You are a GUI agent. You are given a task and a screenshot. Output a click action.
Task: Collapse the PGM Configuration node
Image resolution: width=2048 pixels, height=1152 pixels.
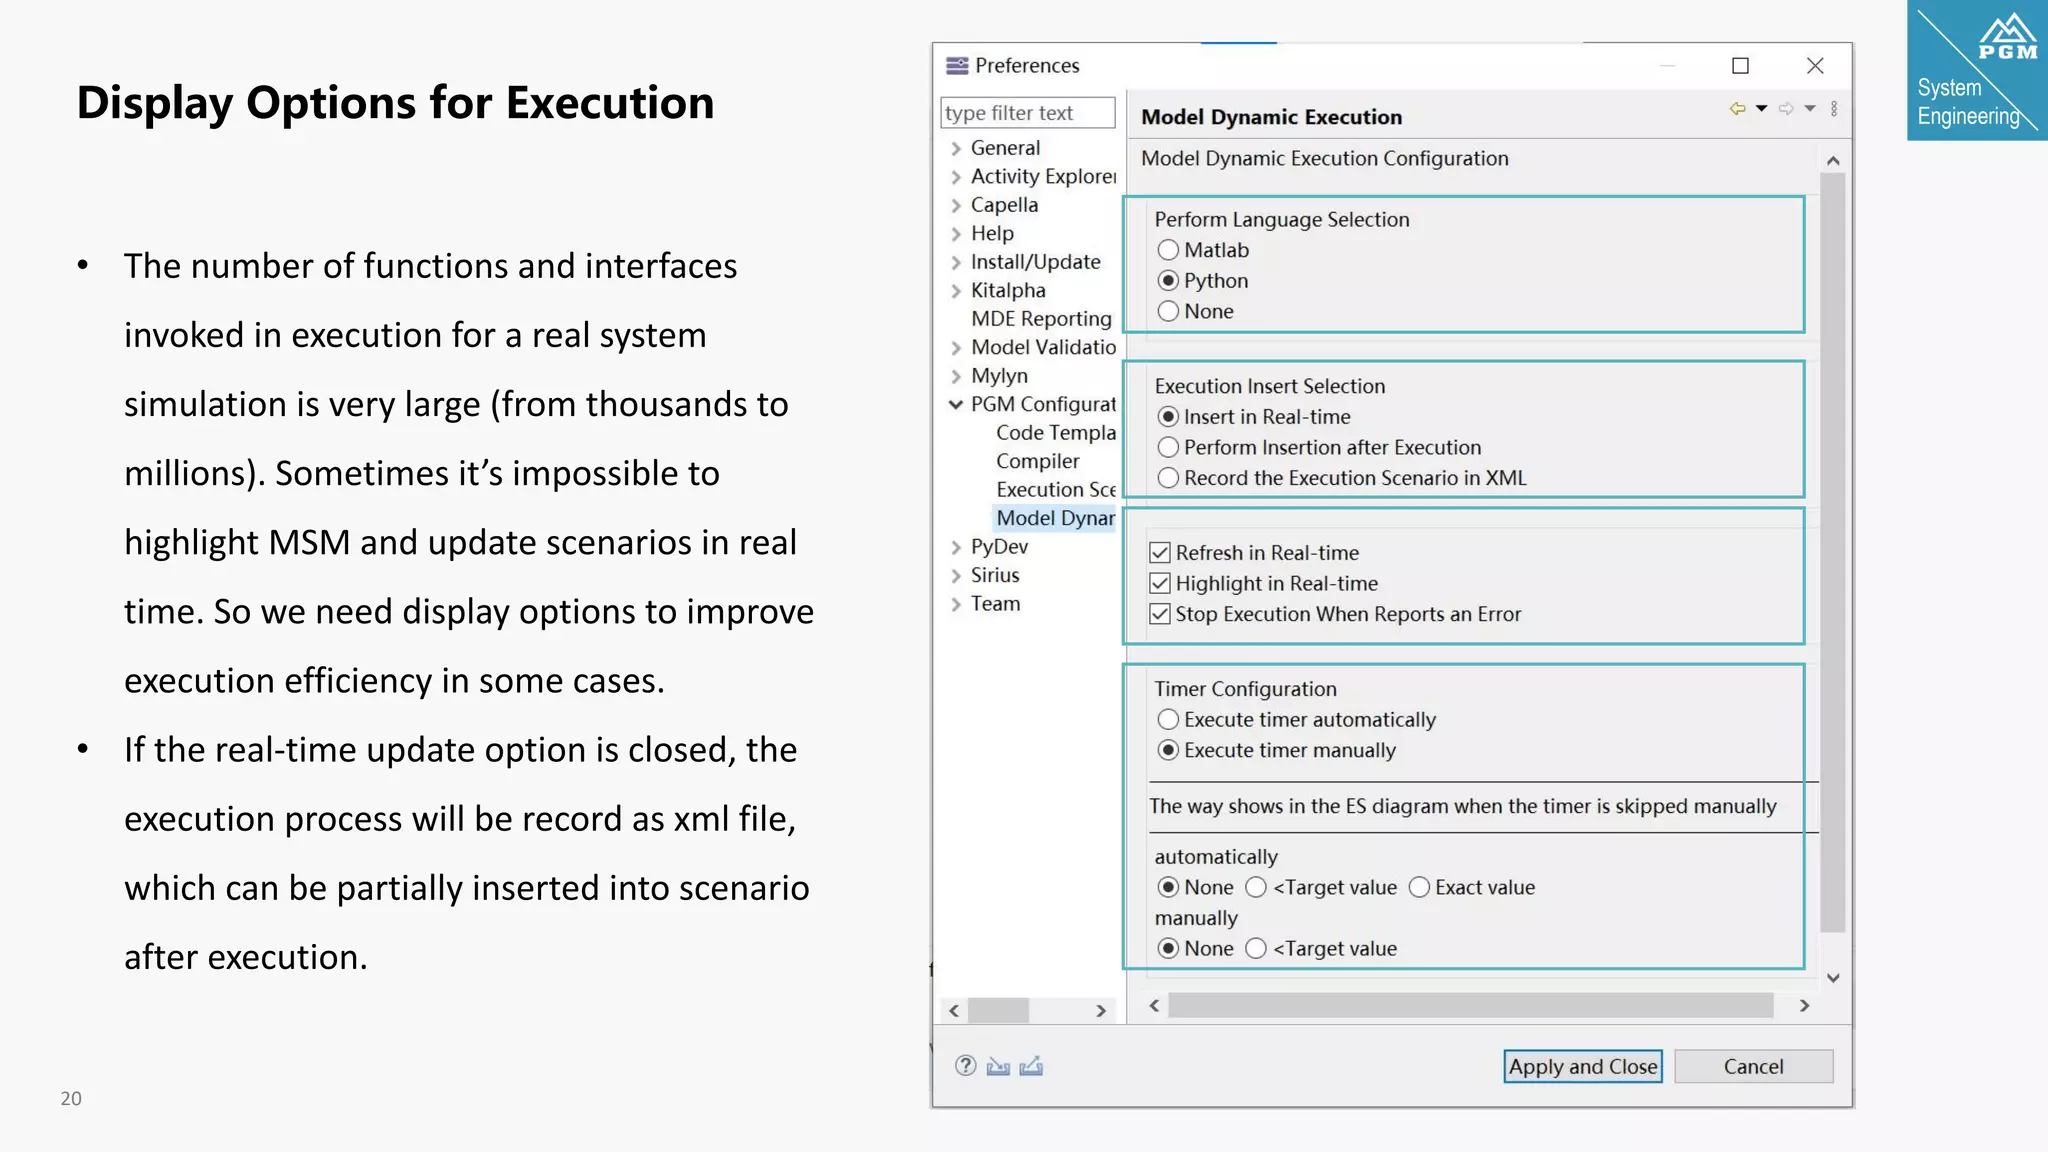point(956,404)
